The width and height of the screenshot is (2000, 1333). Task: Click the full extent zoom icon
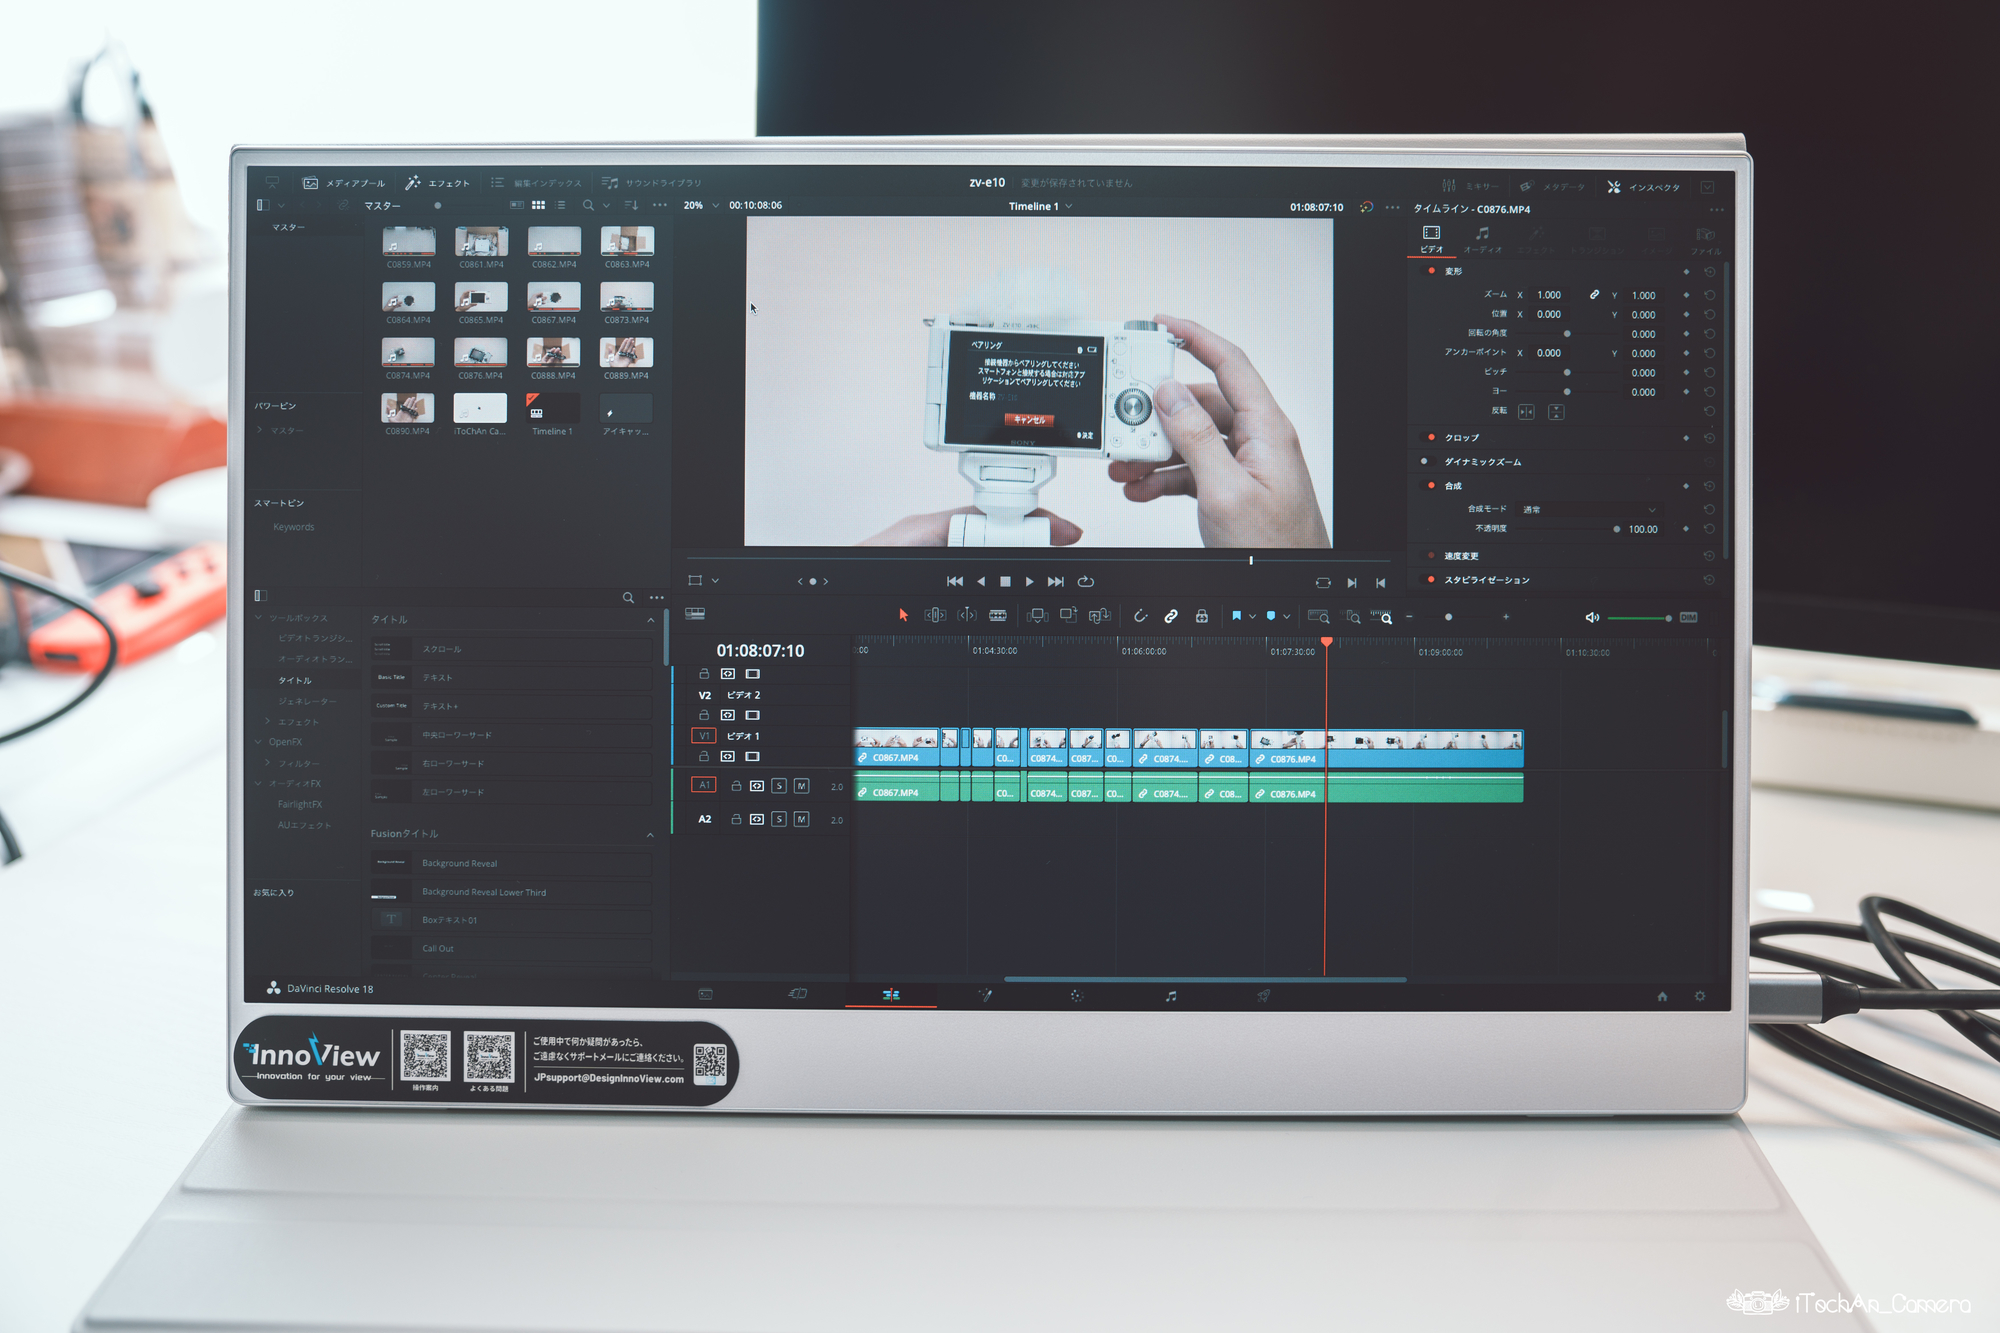[x=1319, y=617]
